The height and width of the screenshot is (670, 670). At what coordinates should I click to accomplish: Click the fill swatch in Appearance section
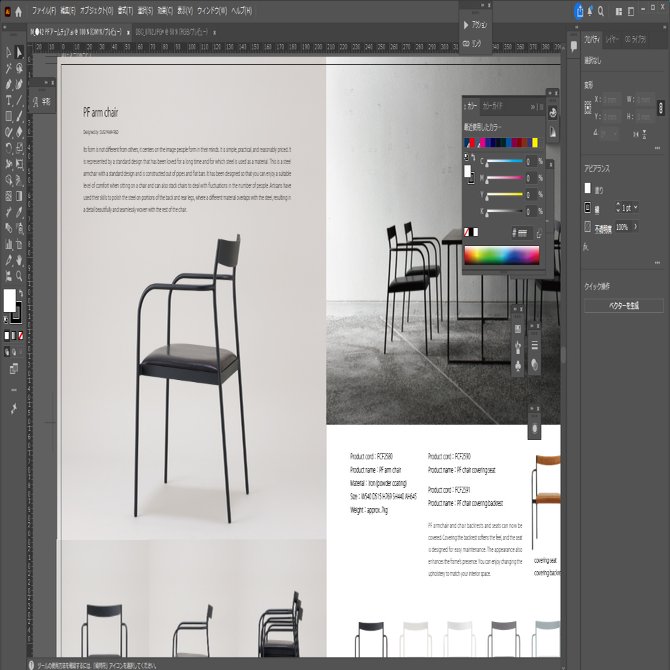(588, 188)
